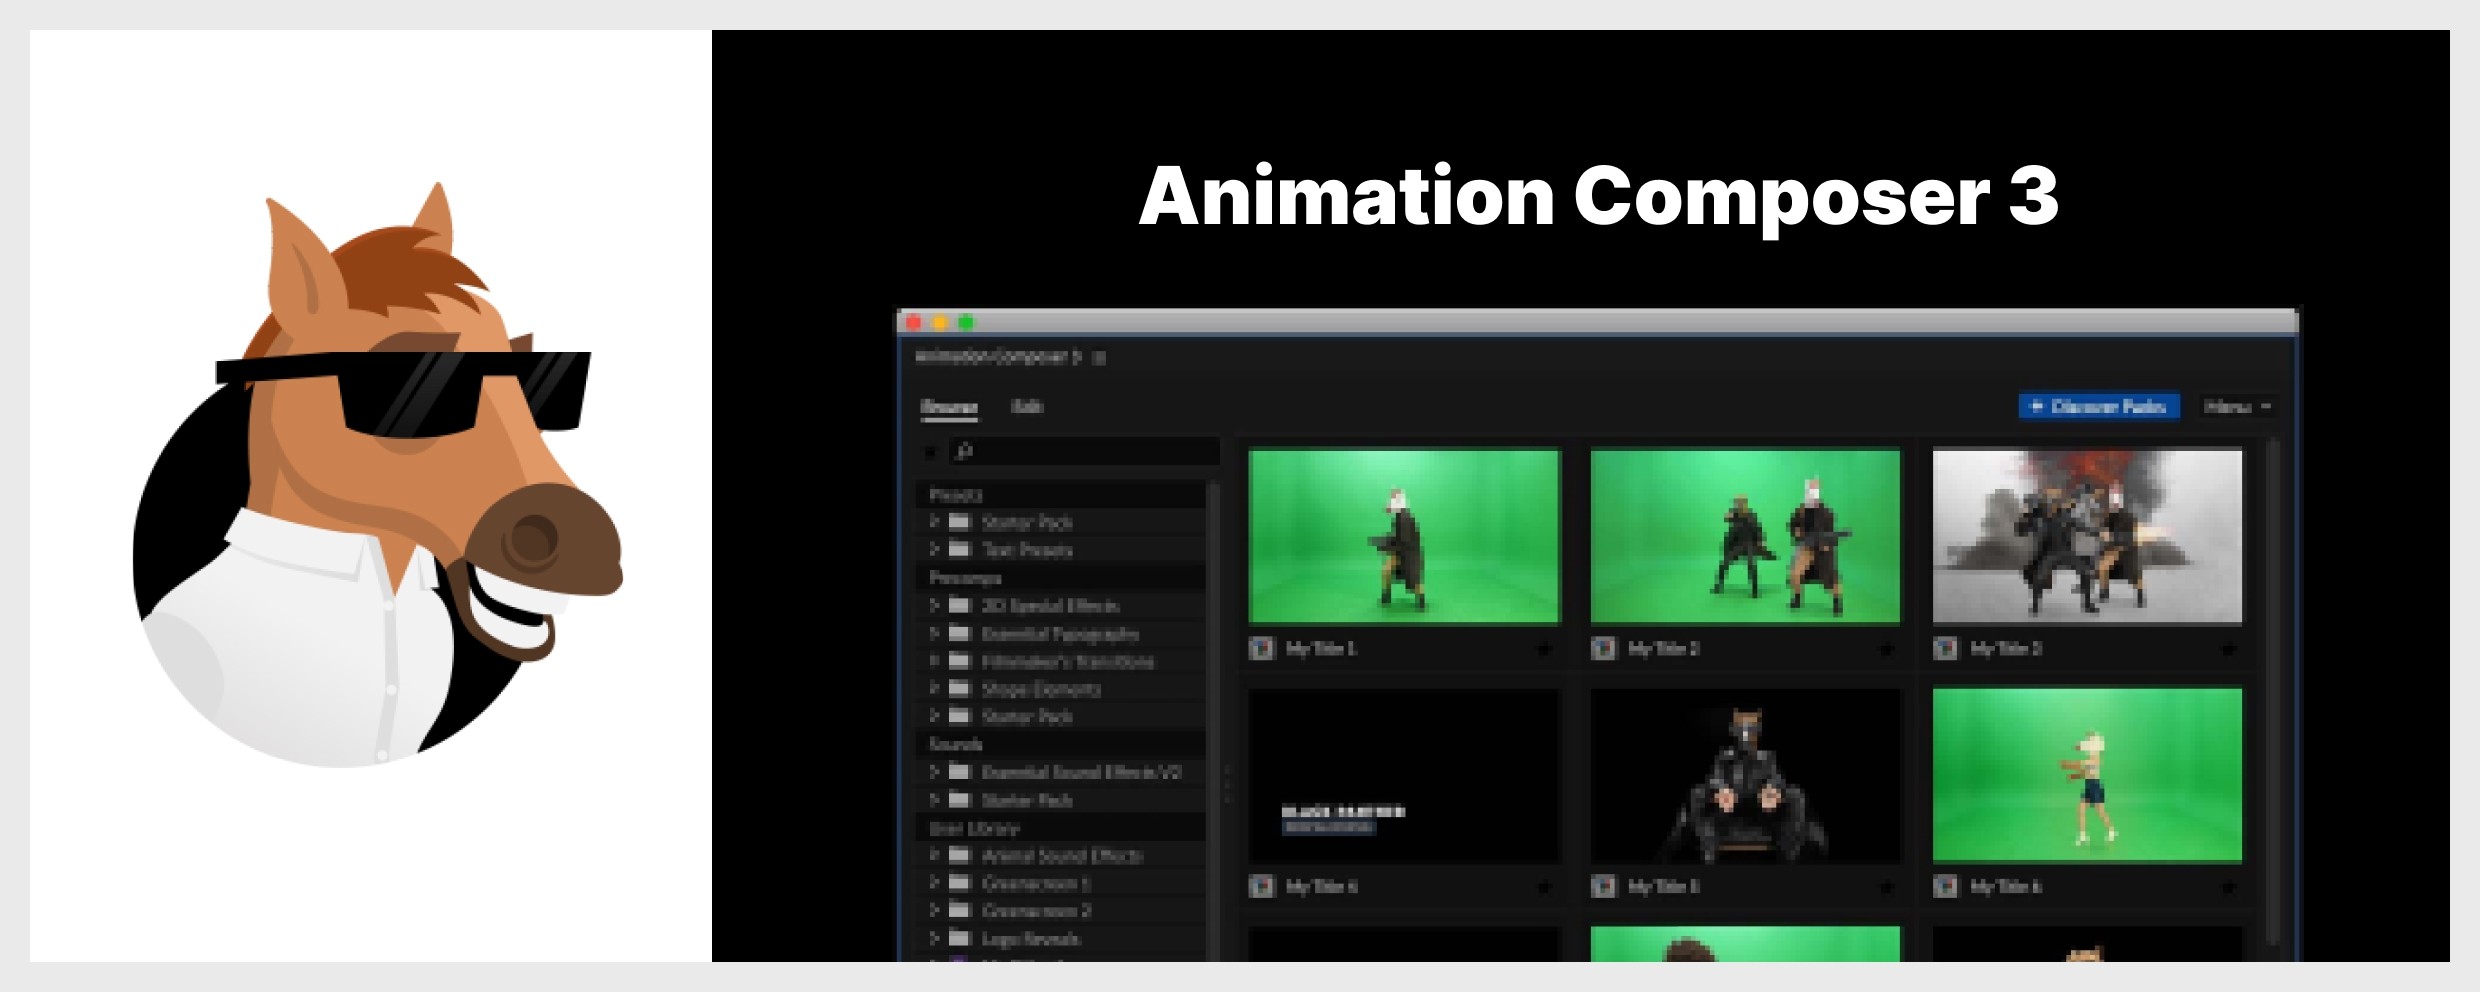Expand Starter Pack under Presets
This screenshot has width=2480, height=992.
934,521
